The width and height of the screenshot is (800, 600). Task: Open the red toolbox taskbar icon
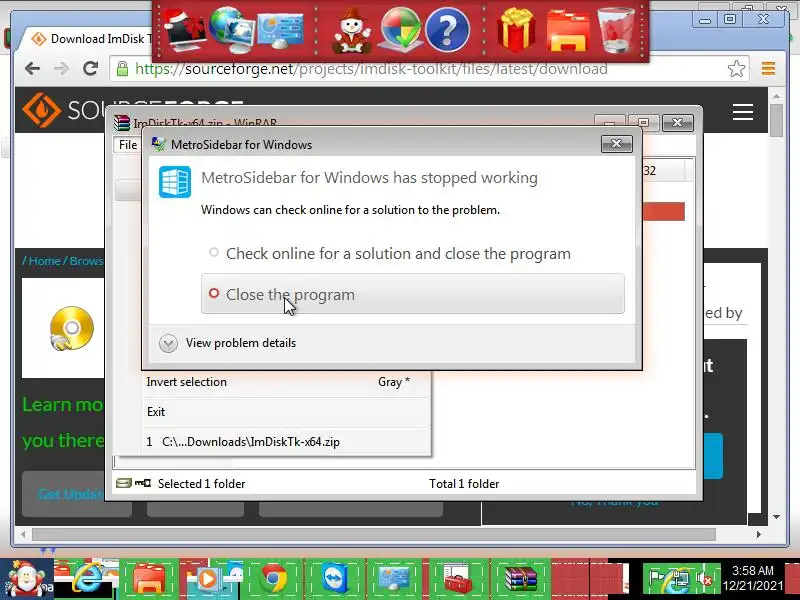458,579
